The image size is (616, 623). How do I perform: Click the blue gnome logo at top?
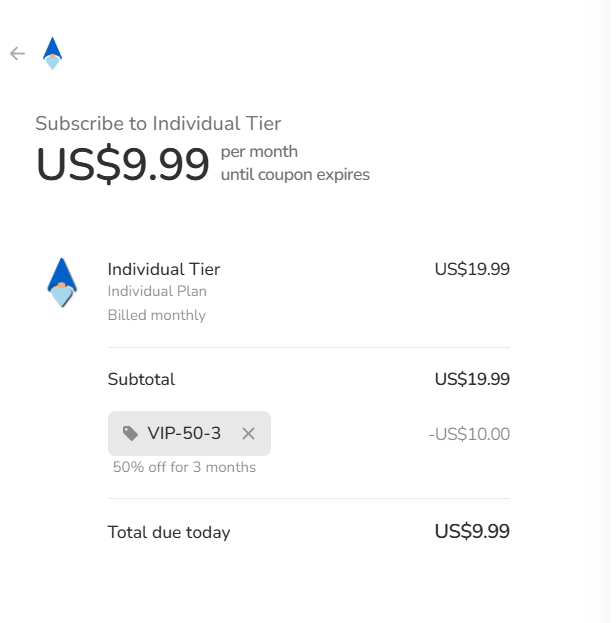52,53
